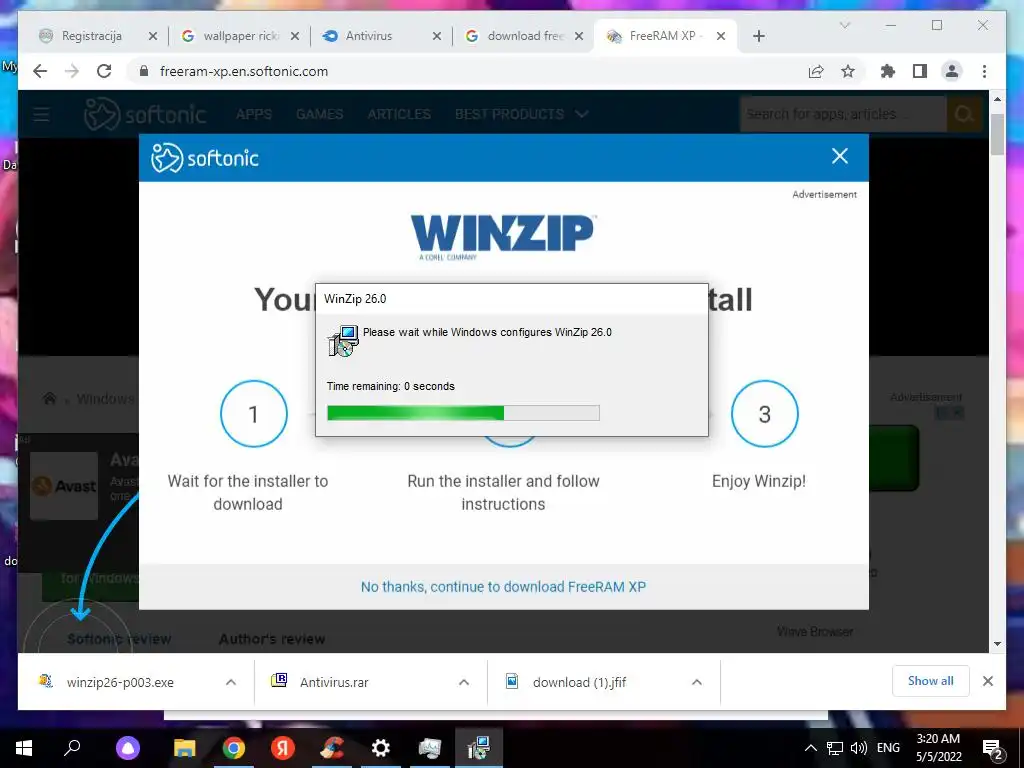Screen dimensions: 1024x768
Task: Share this page via share icon
Action: click(816, 71)
